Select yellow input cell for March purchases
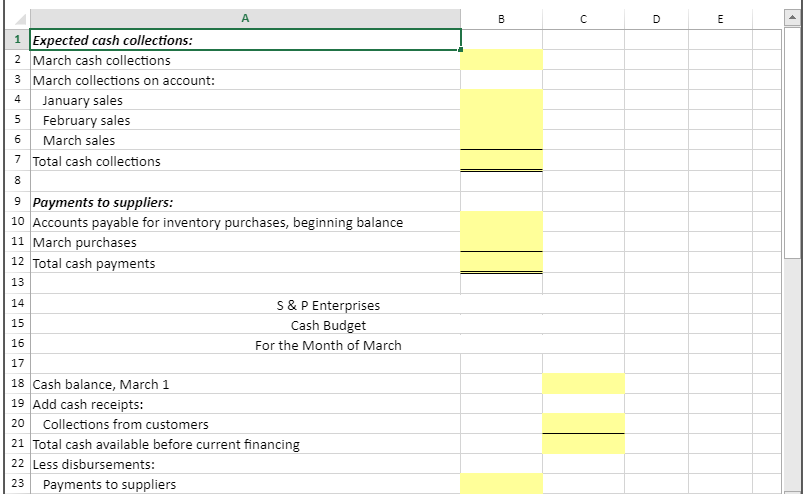 pyautogui.click(x=501, y=242)
